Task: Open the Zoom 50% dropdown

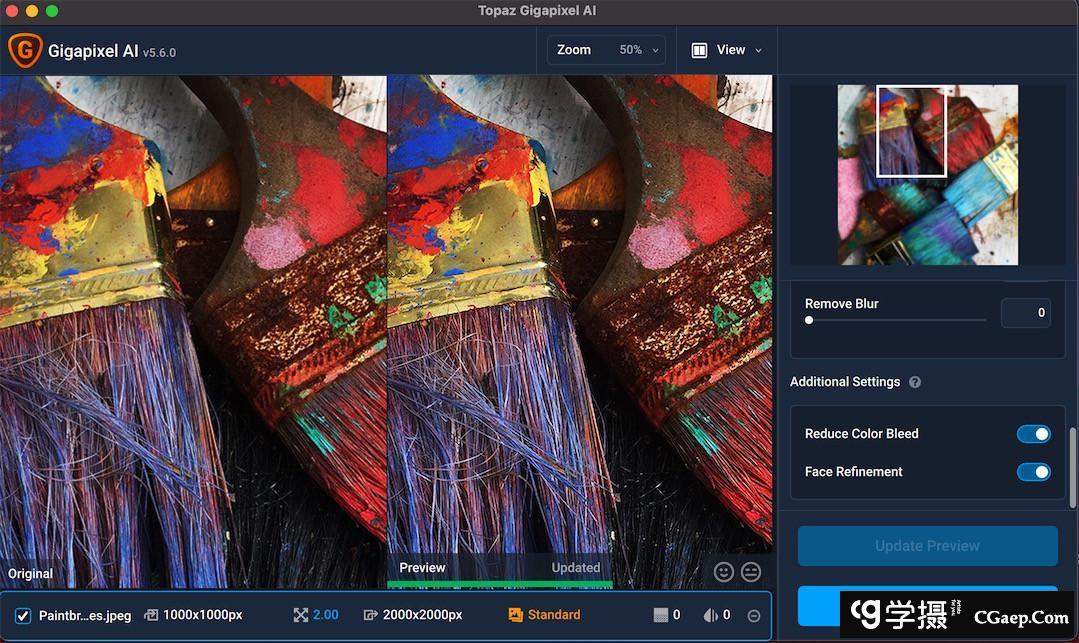Action: pos(606,50)
